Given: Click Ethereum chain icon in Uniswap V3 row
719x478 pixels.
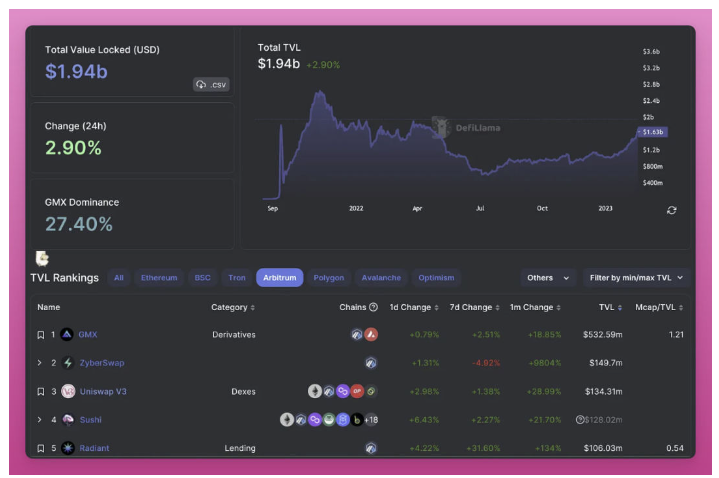Looking at the screenshot, I should pos(315,391).
